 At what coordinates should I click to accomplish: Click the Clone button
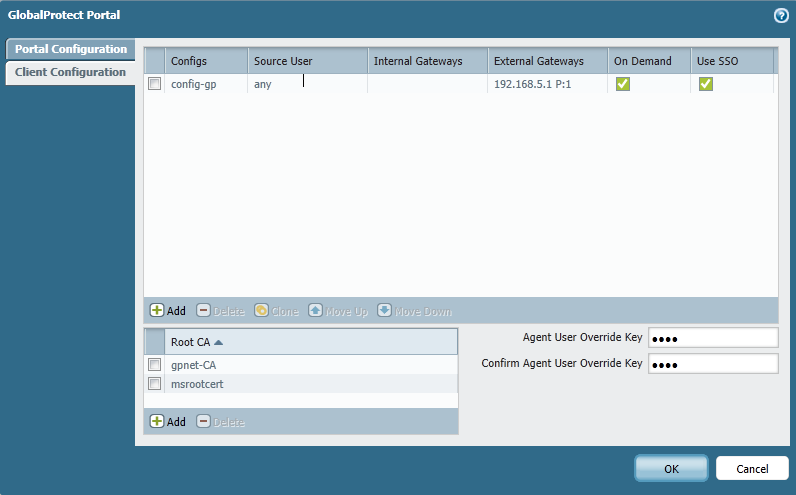pyautogui.click(x=277, y=311)
